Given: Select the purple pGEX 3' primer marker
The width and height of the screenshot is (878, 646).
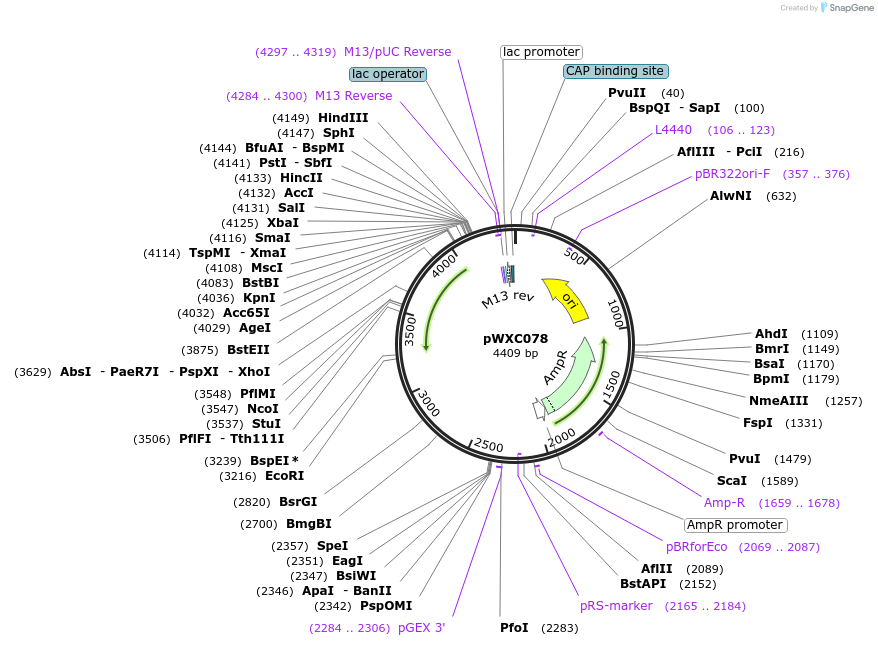Looking at the screenshot, I should 421,628.
